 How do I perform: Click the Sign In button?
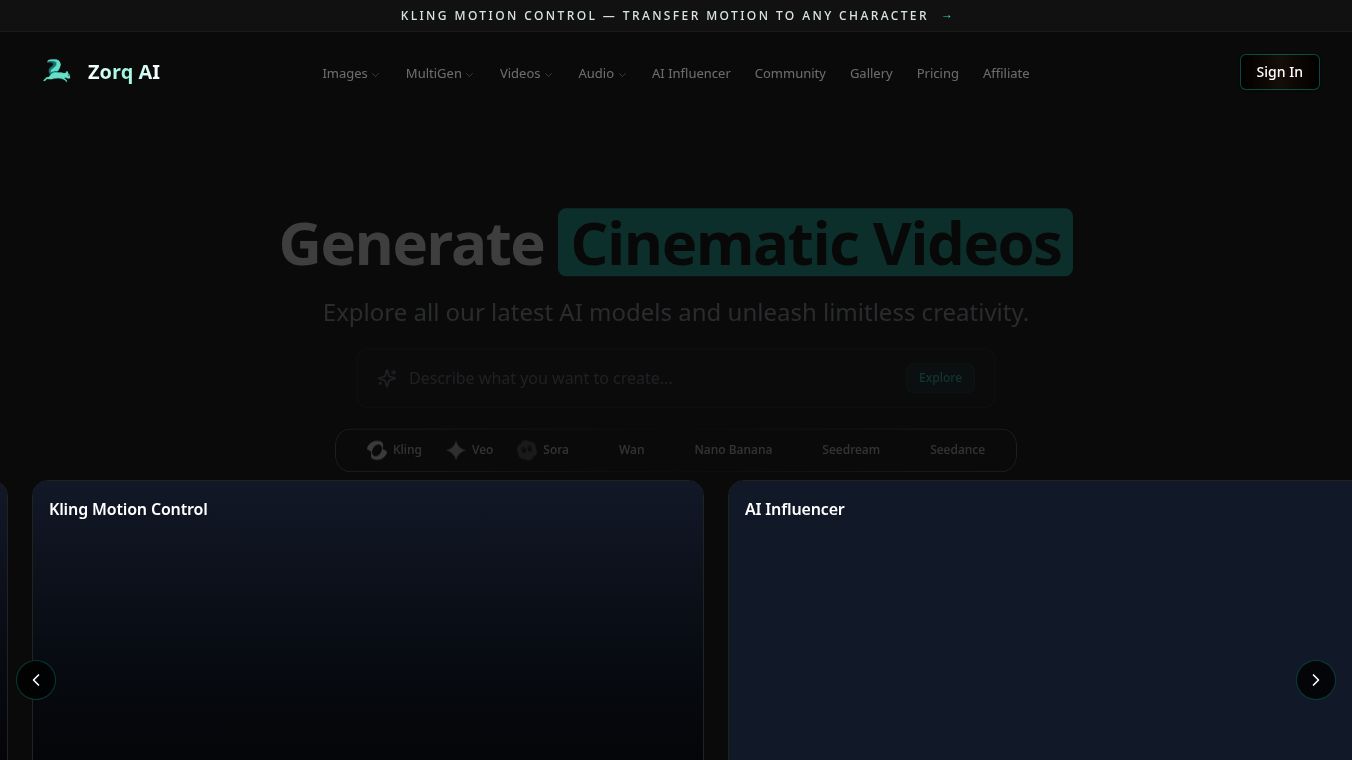coord(1280,72)
